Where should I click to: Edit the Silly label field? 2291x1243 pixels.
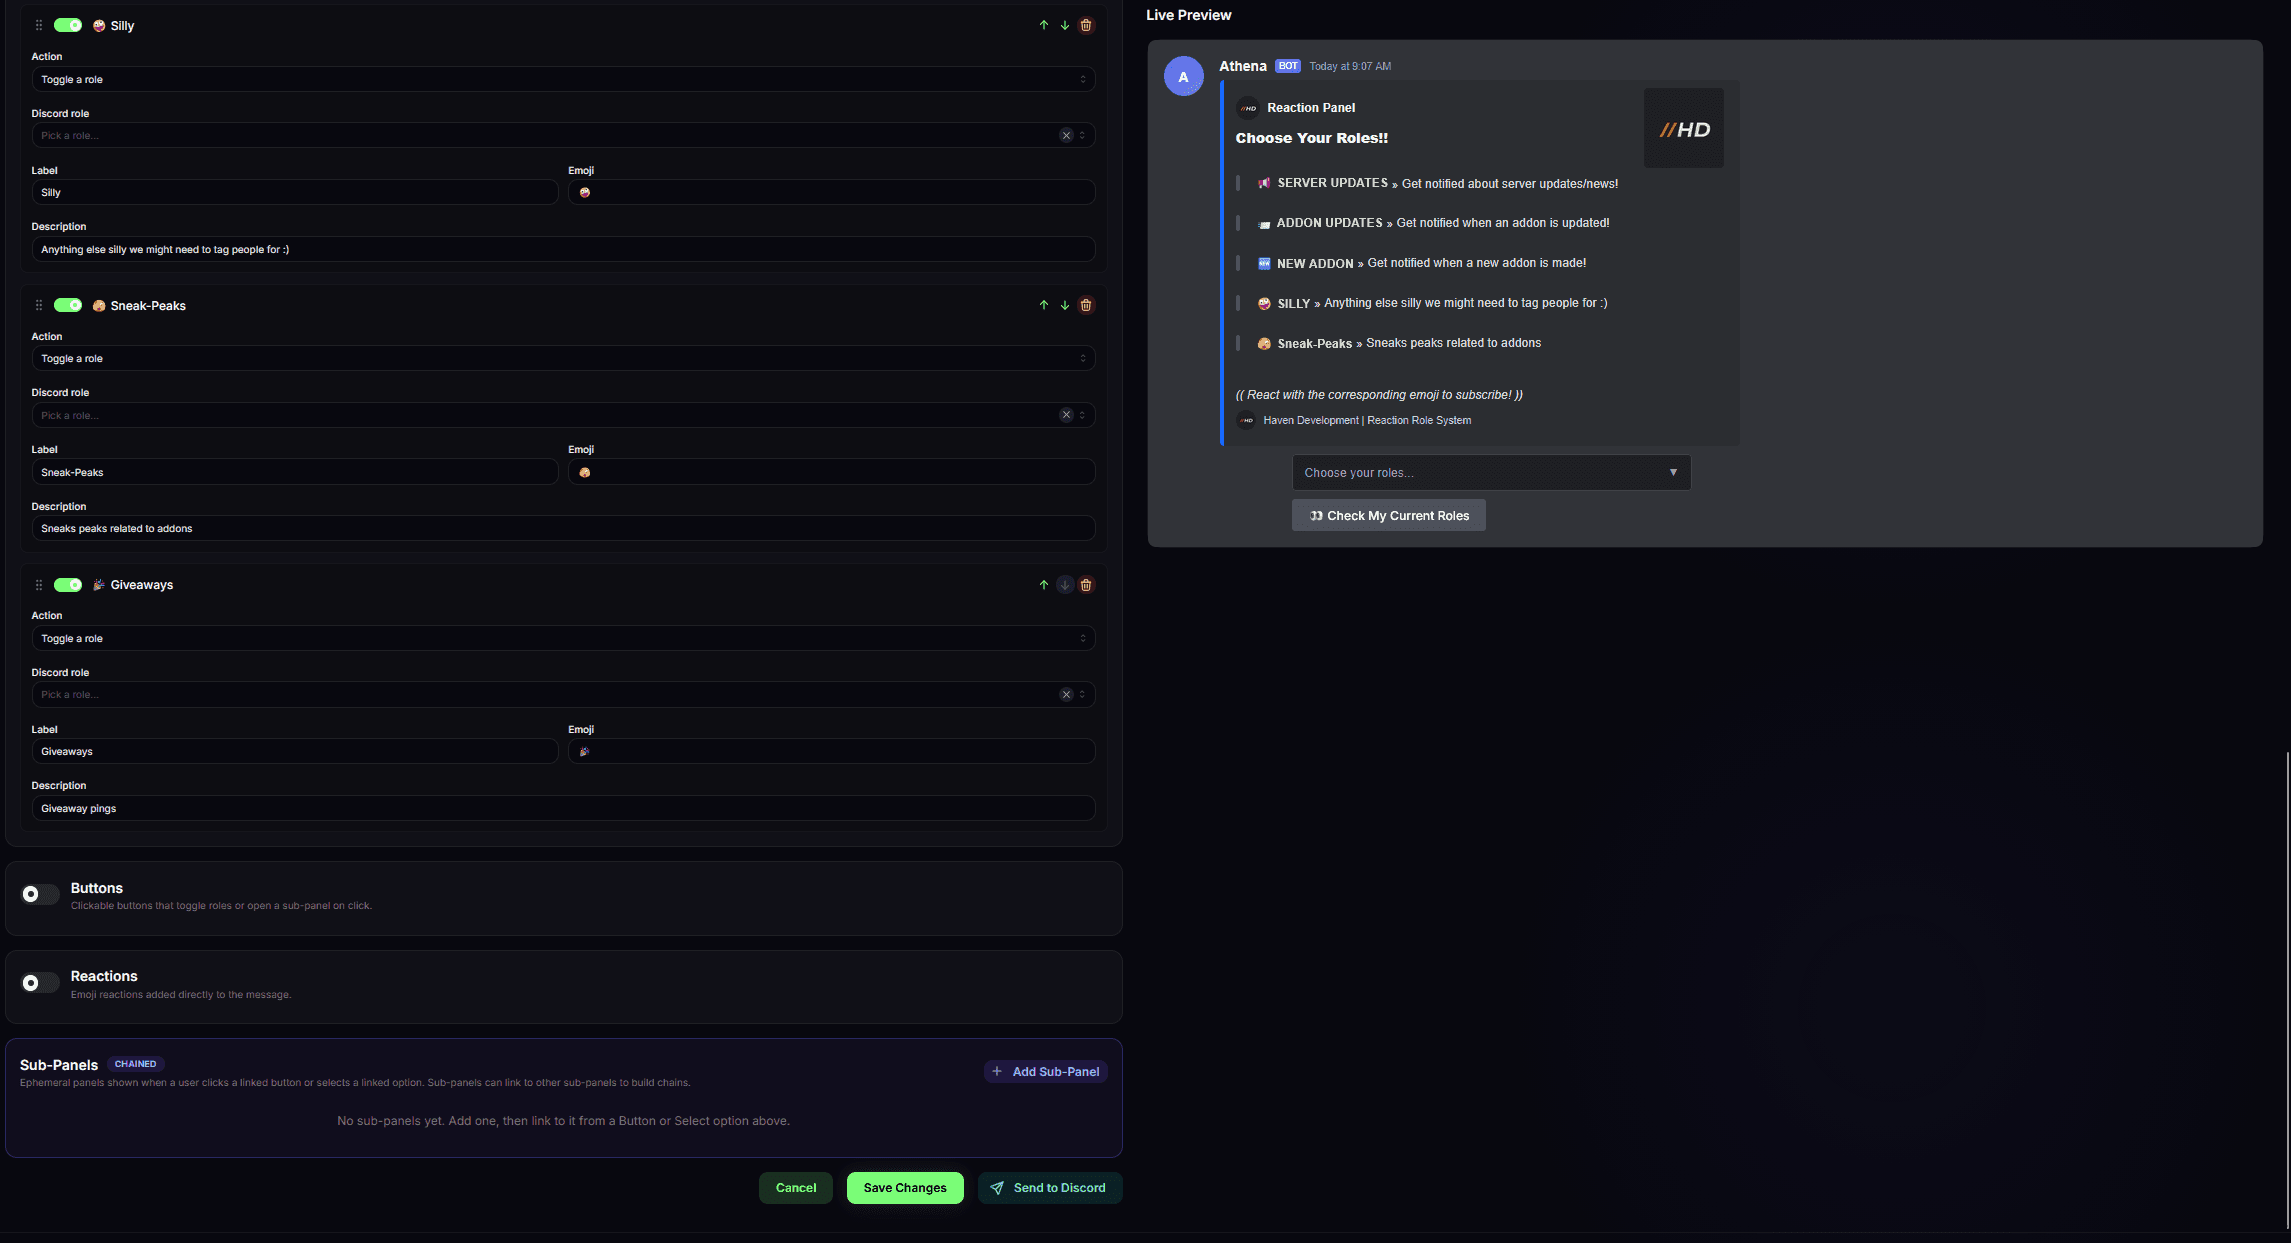coord(295,192)
